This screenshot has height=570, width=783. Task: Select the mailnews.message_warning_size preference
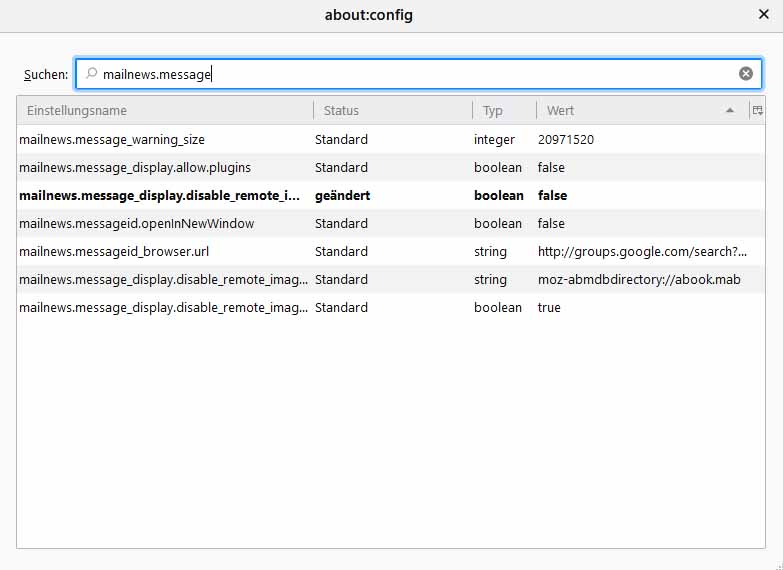pyautogui.click(x=112, y=140)
